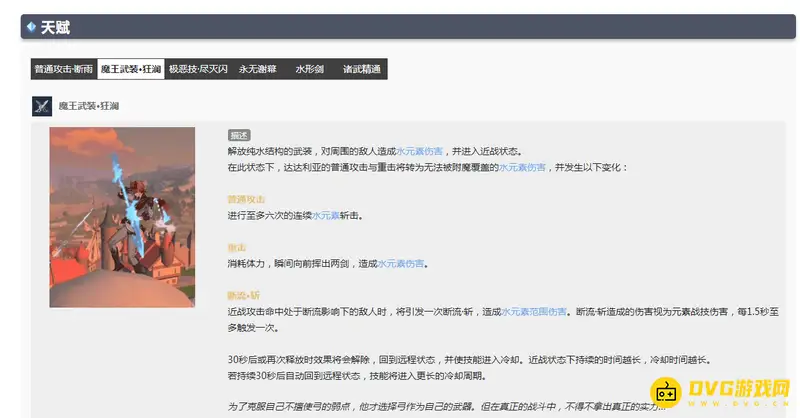Screen dimensions: 800x418
Task: Open the 普通攻击·断雨 tab
Action: point(63,69)
